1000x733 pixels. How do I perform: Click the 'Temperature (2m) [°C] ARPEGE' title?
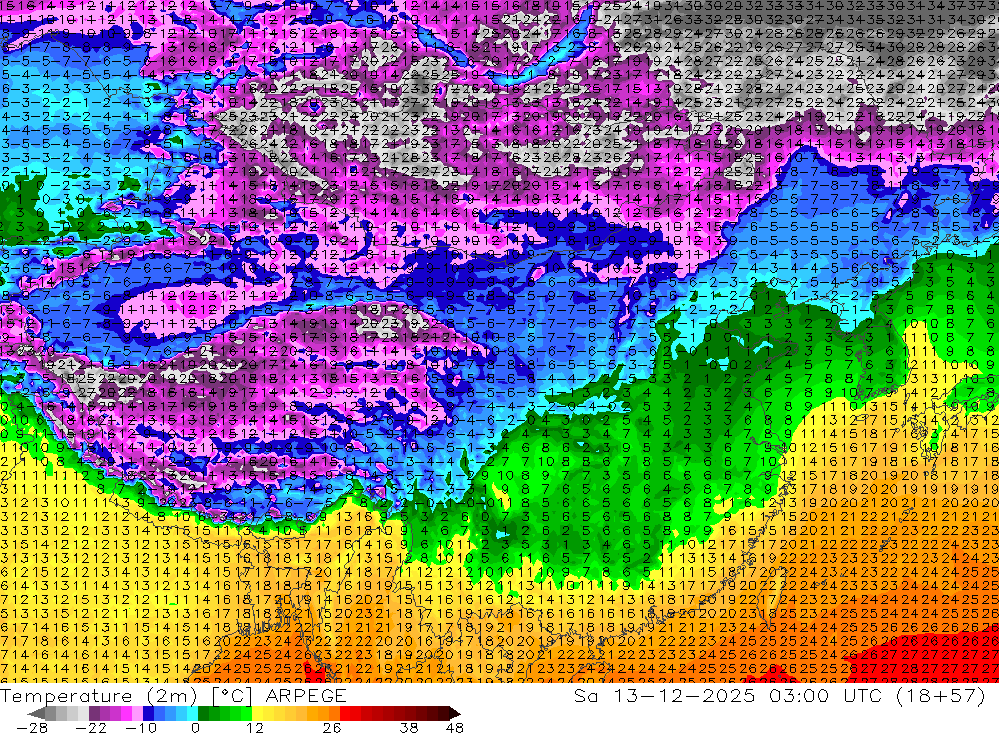point(173,696)
